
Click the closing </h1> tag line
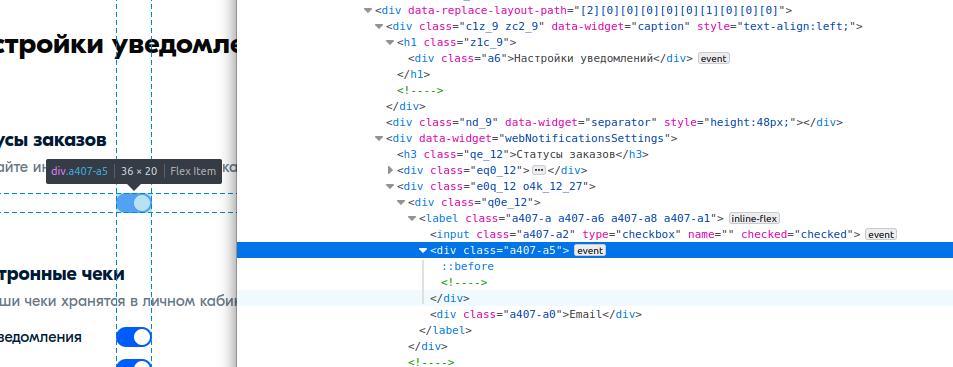tap(413, 75)
